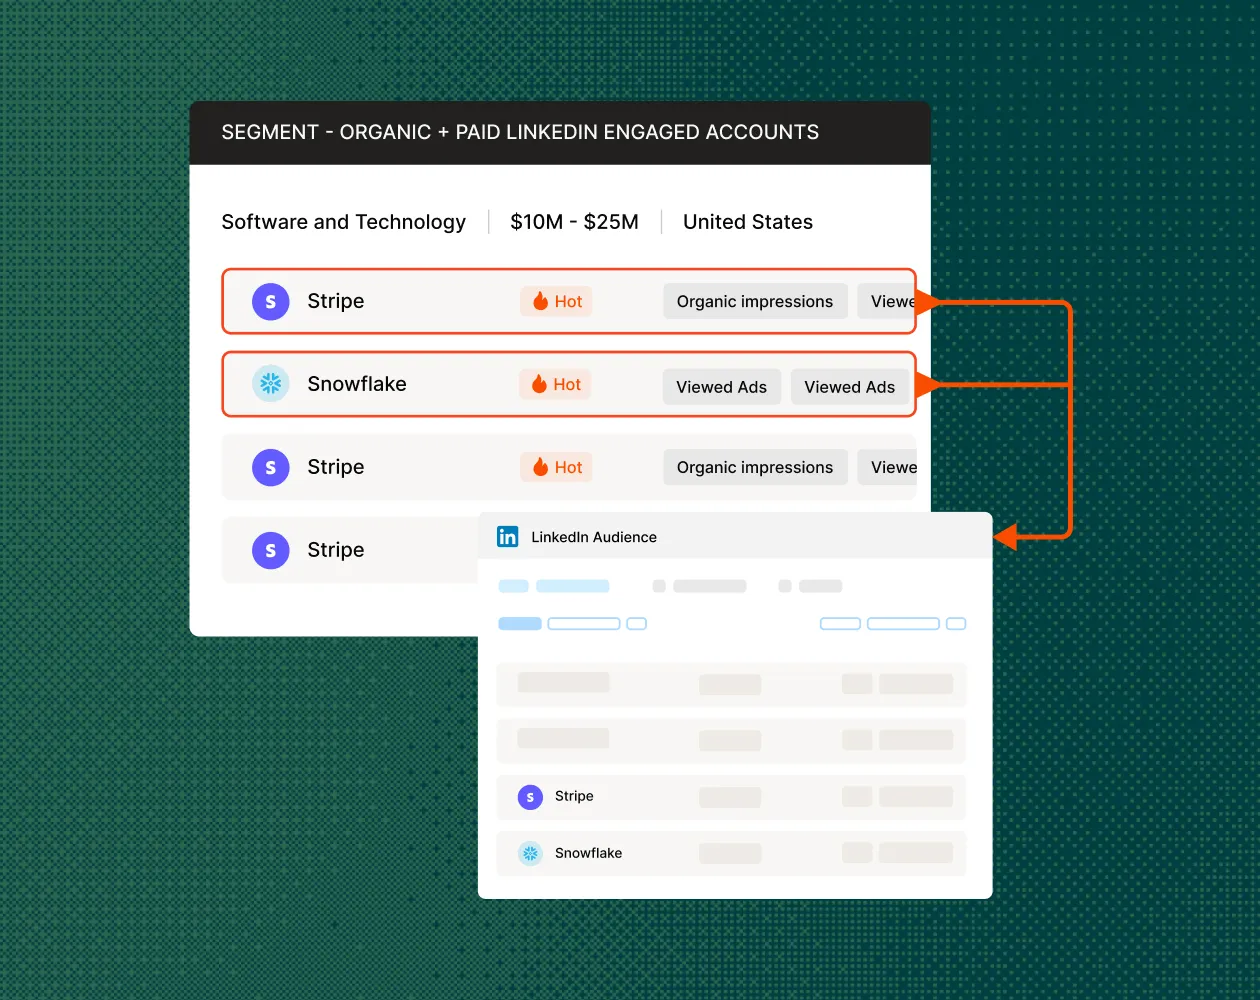Click the Viewed Ads tag beside Snowflake's Hot badge
Image resolution: width=1260 pixels, height=1000 pixels.
(721, 387)
